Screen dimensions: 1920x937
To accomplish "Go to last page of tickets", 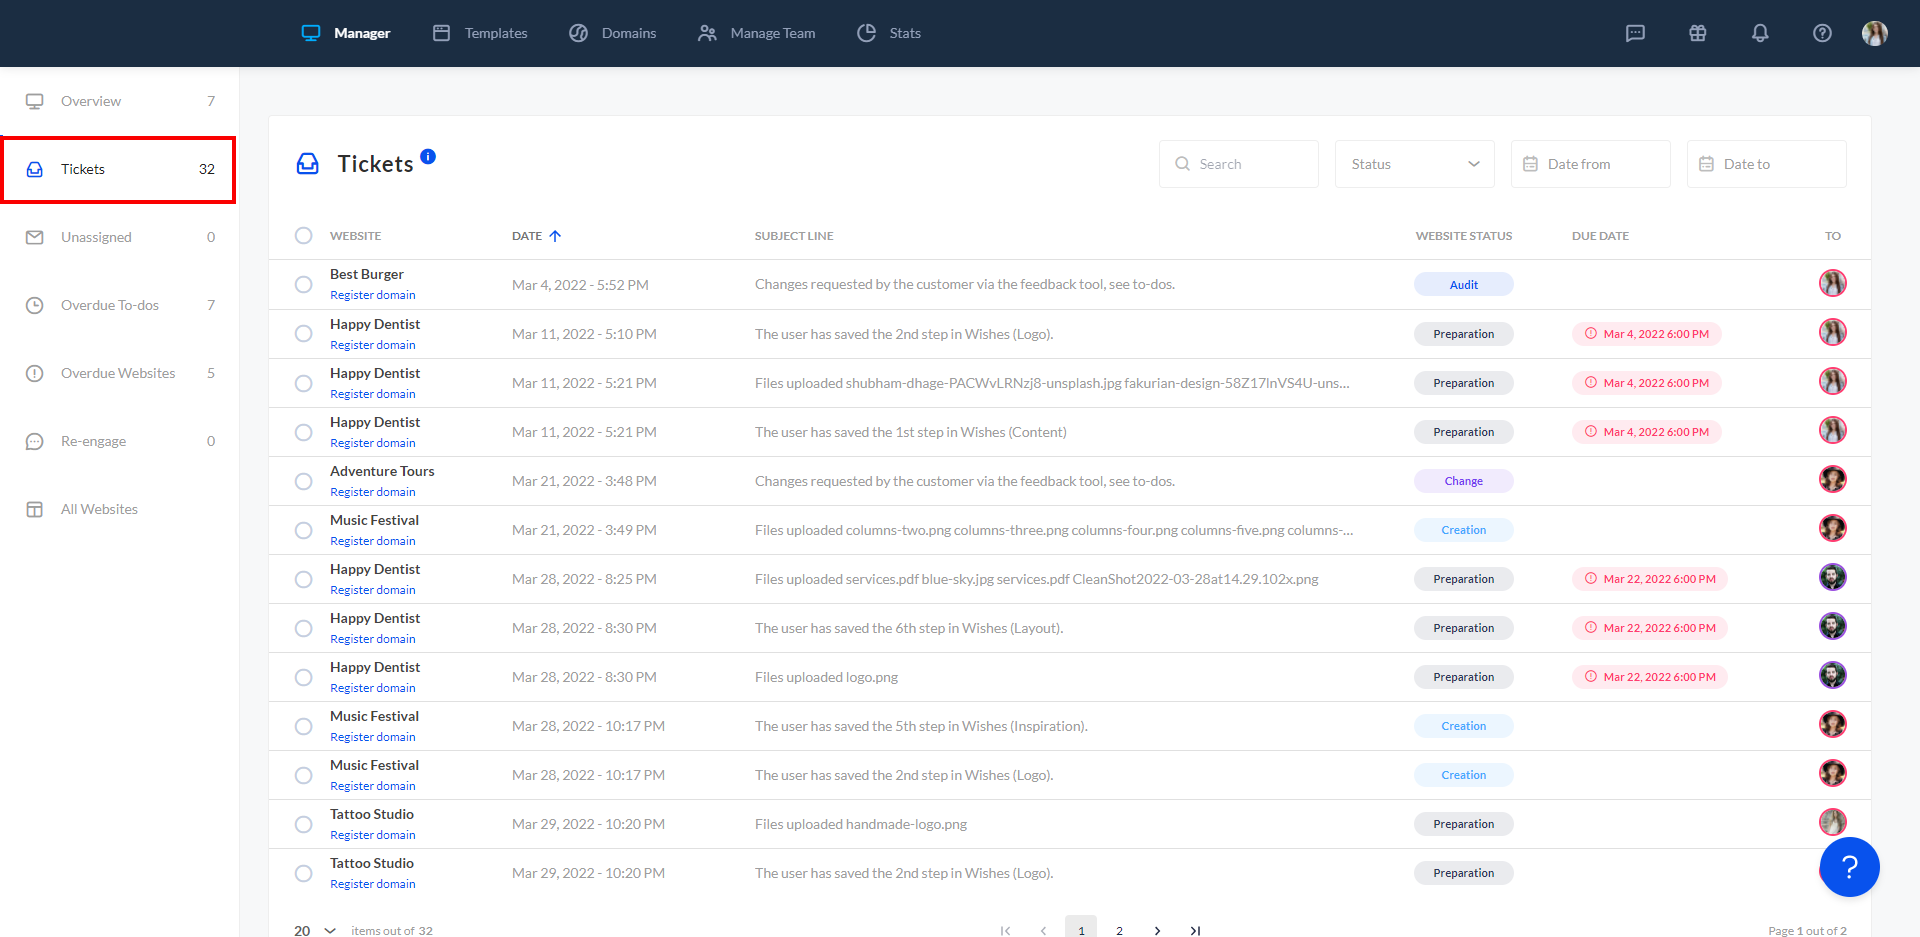I will [x=1195, y=930].
